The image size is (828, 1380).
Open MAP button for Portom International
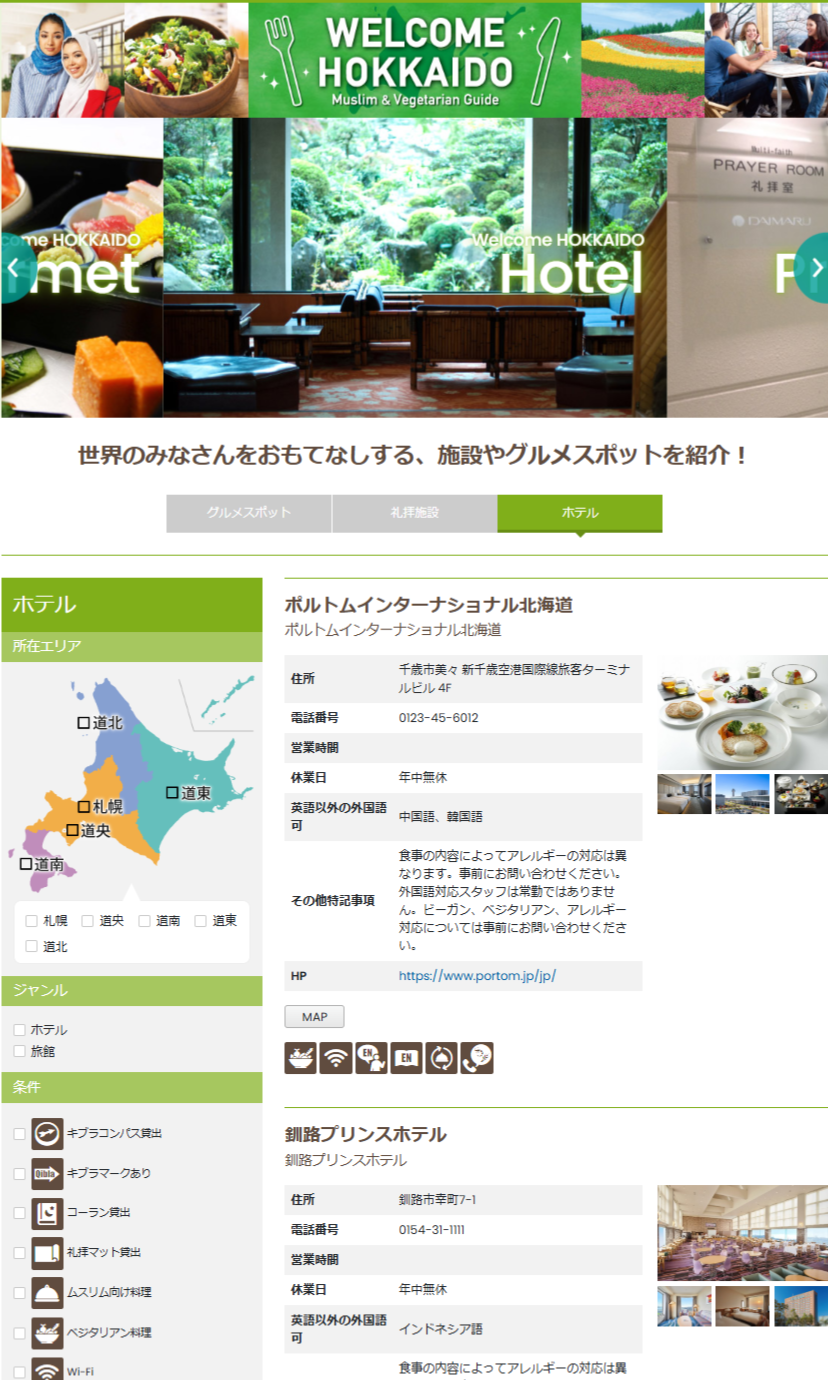(x=315, y=1017)
